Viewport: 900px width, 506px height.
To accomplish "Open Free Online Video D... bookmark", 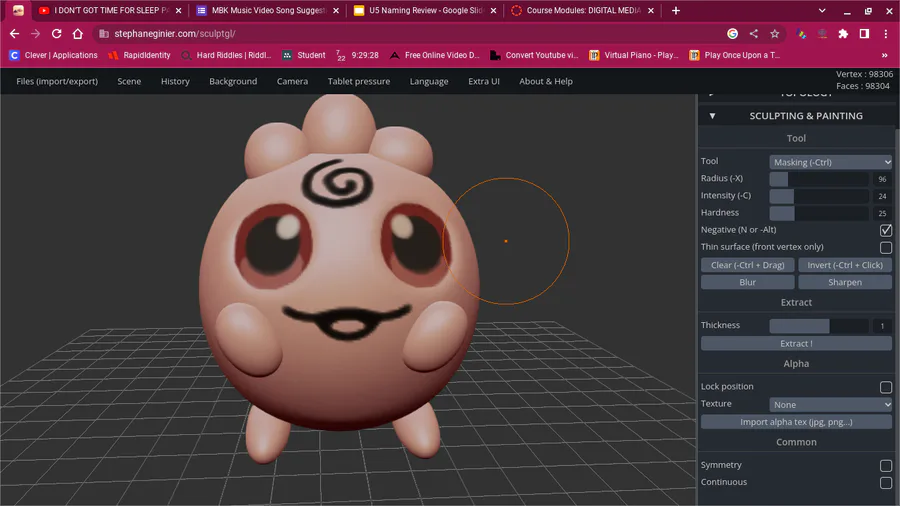I will pyautogui.click(x=435, y=55).
